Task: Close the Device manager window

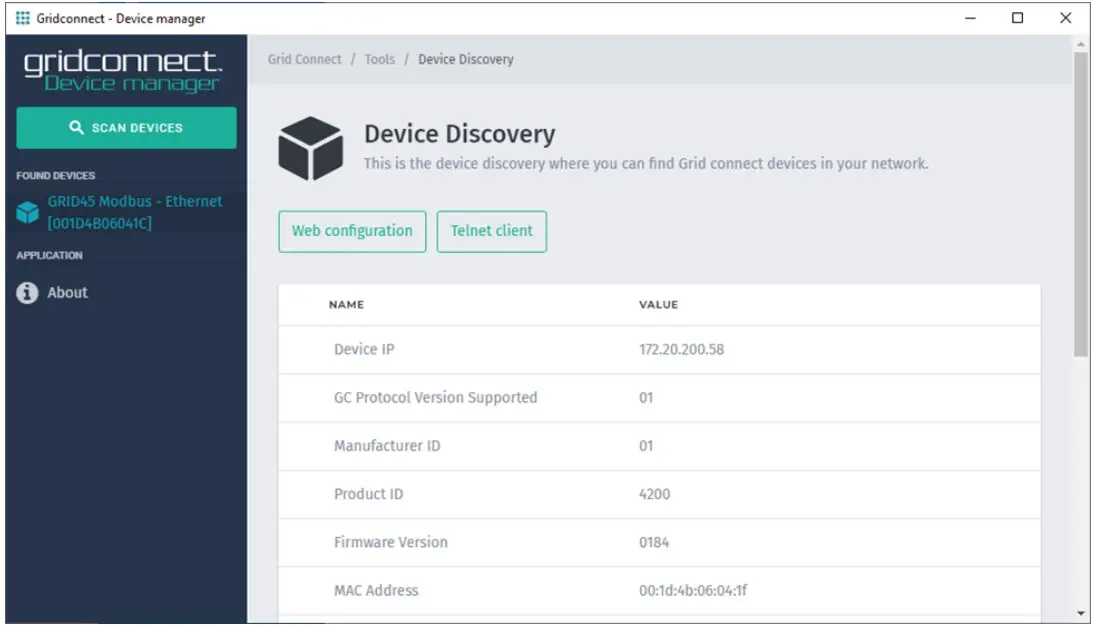Action: tap(1066, 18)
